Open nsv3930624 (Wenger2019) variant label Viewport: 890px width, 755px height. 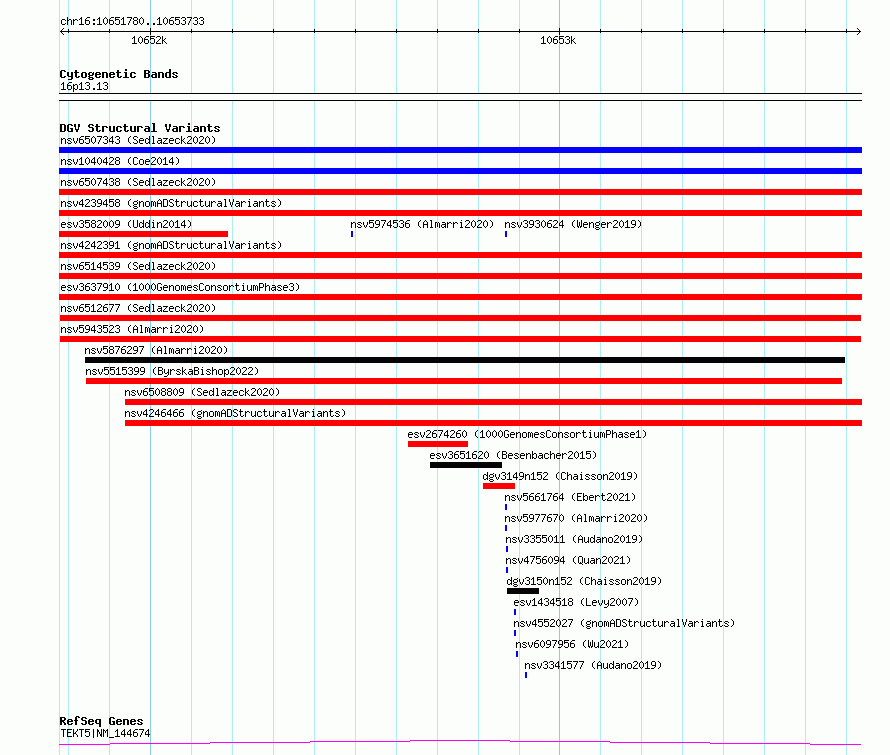573,224
